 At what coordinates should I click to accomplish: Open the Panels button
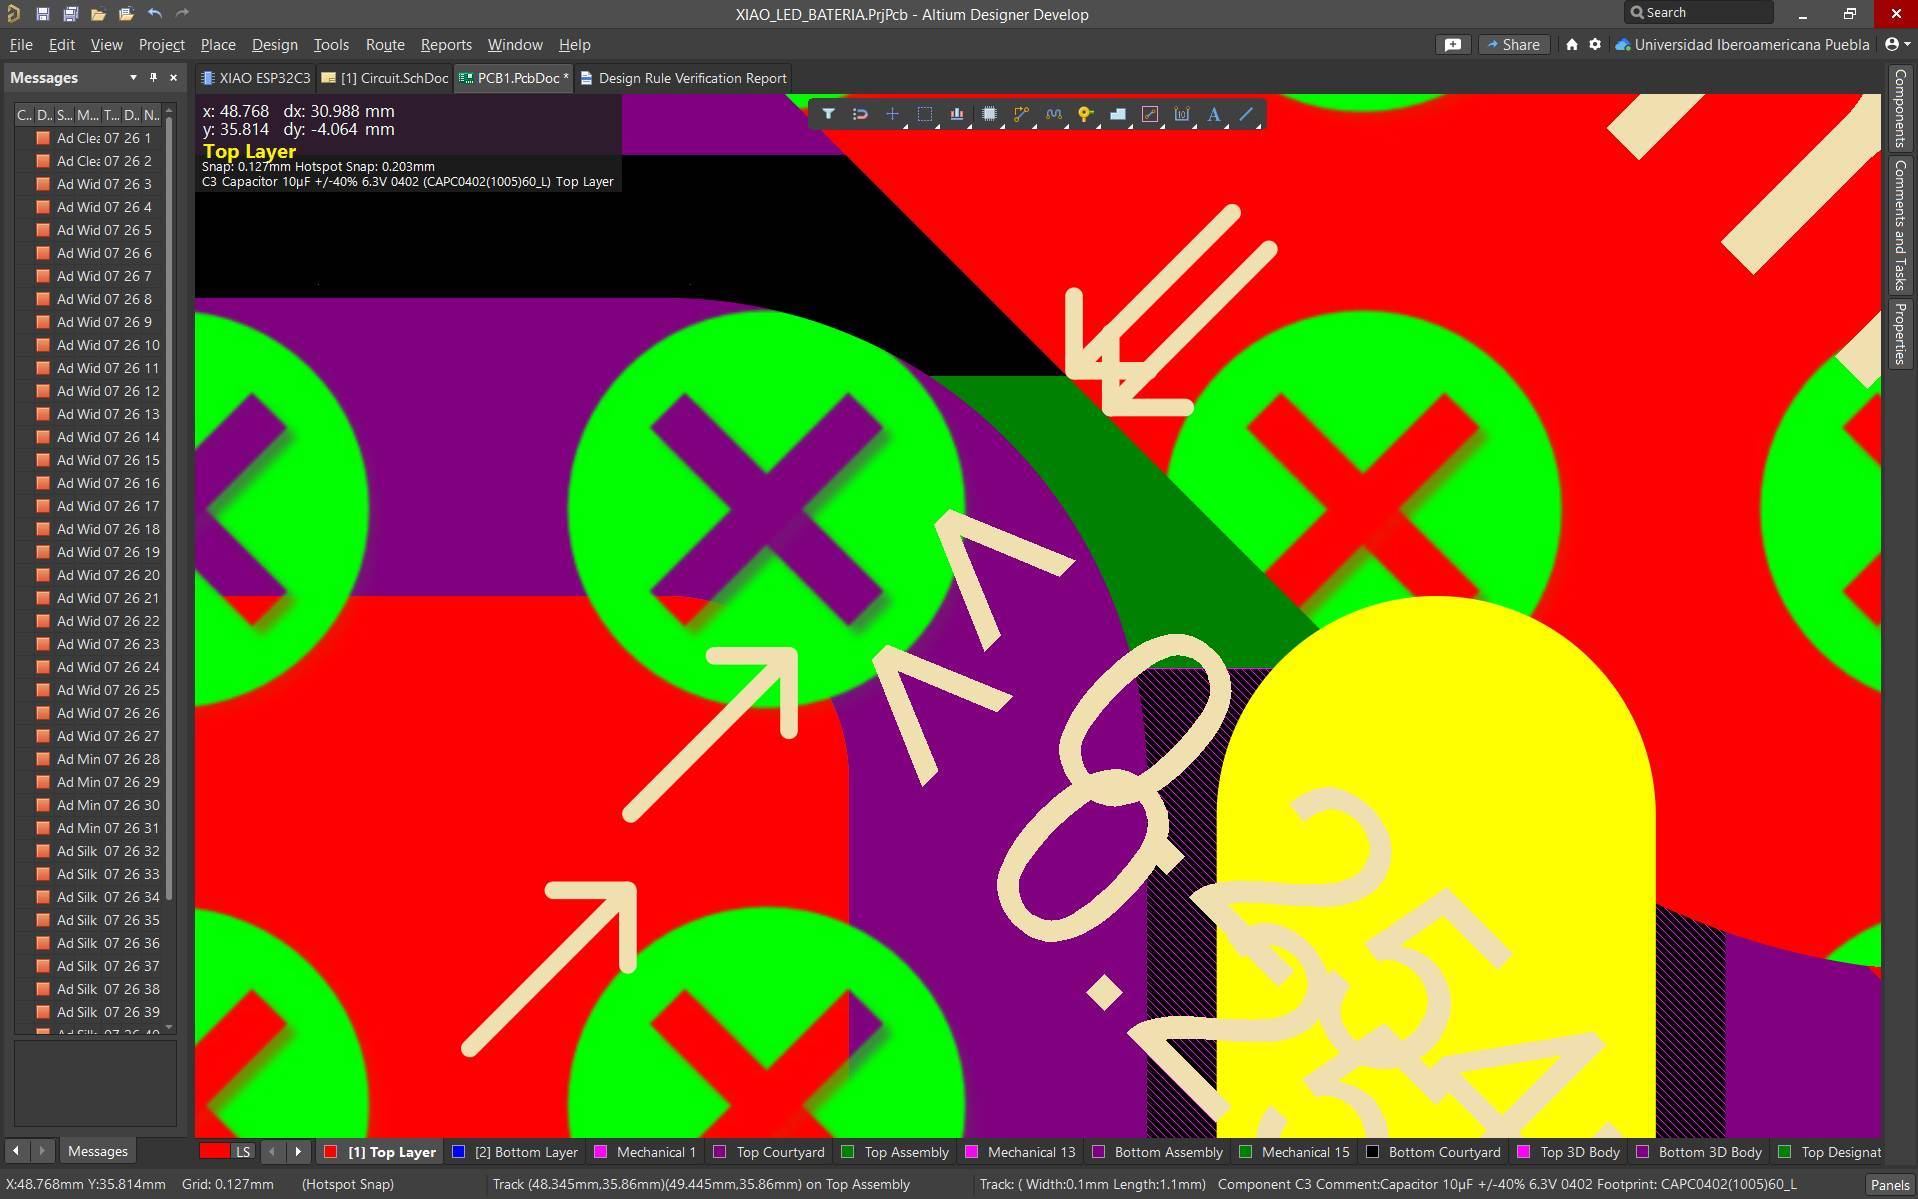(x=1889, y=1185)
